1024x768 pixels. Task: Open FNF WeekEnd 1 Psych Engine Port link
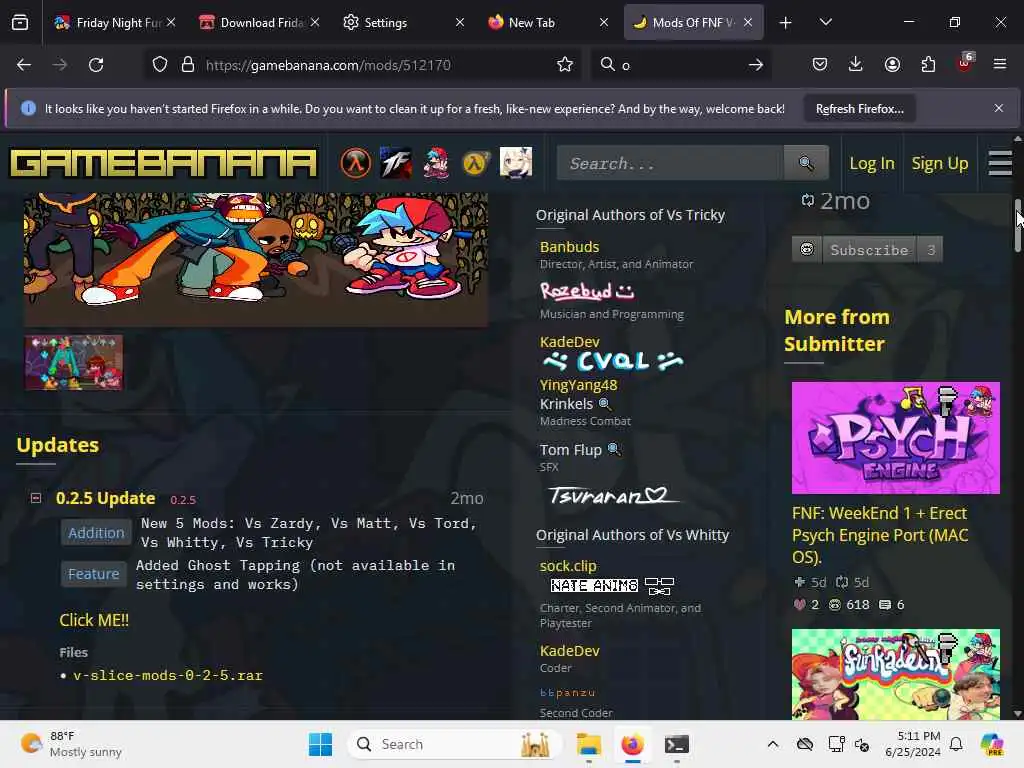(880, 535)
